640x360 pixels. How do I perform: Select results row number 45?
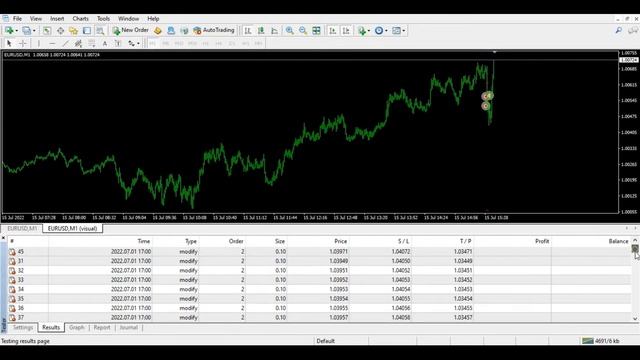320,252
